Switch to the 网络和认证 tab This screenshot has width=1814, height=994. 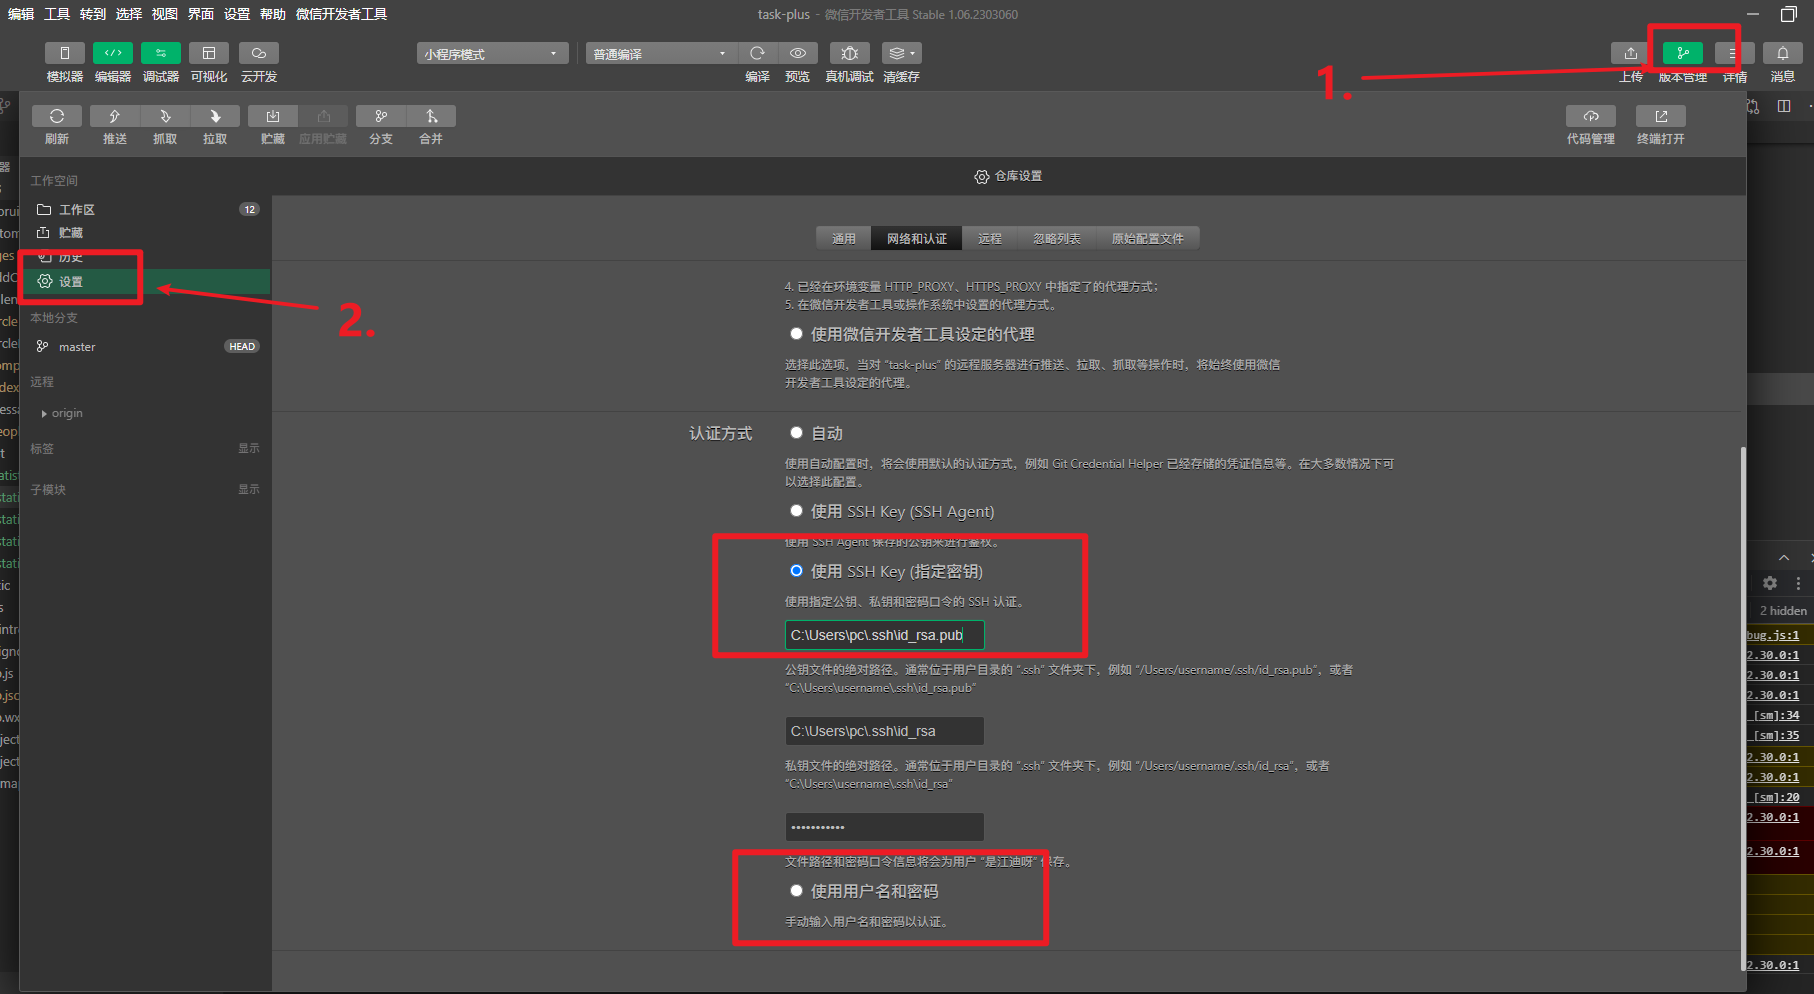pyautogui.click(x=917, y=238)
